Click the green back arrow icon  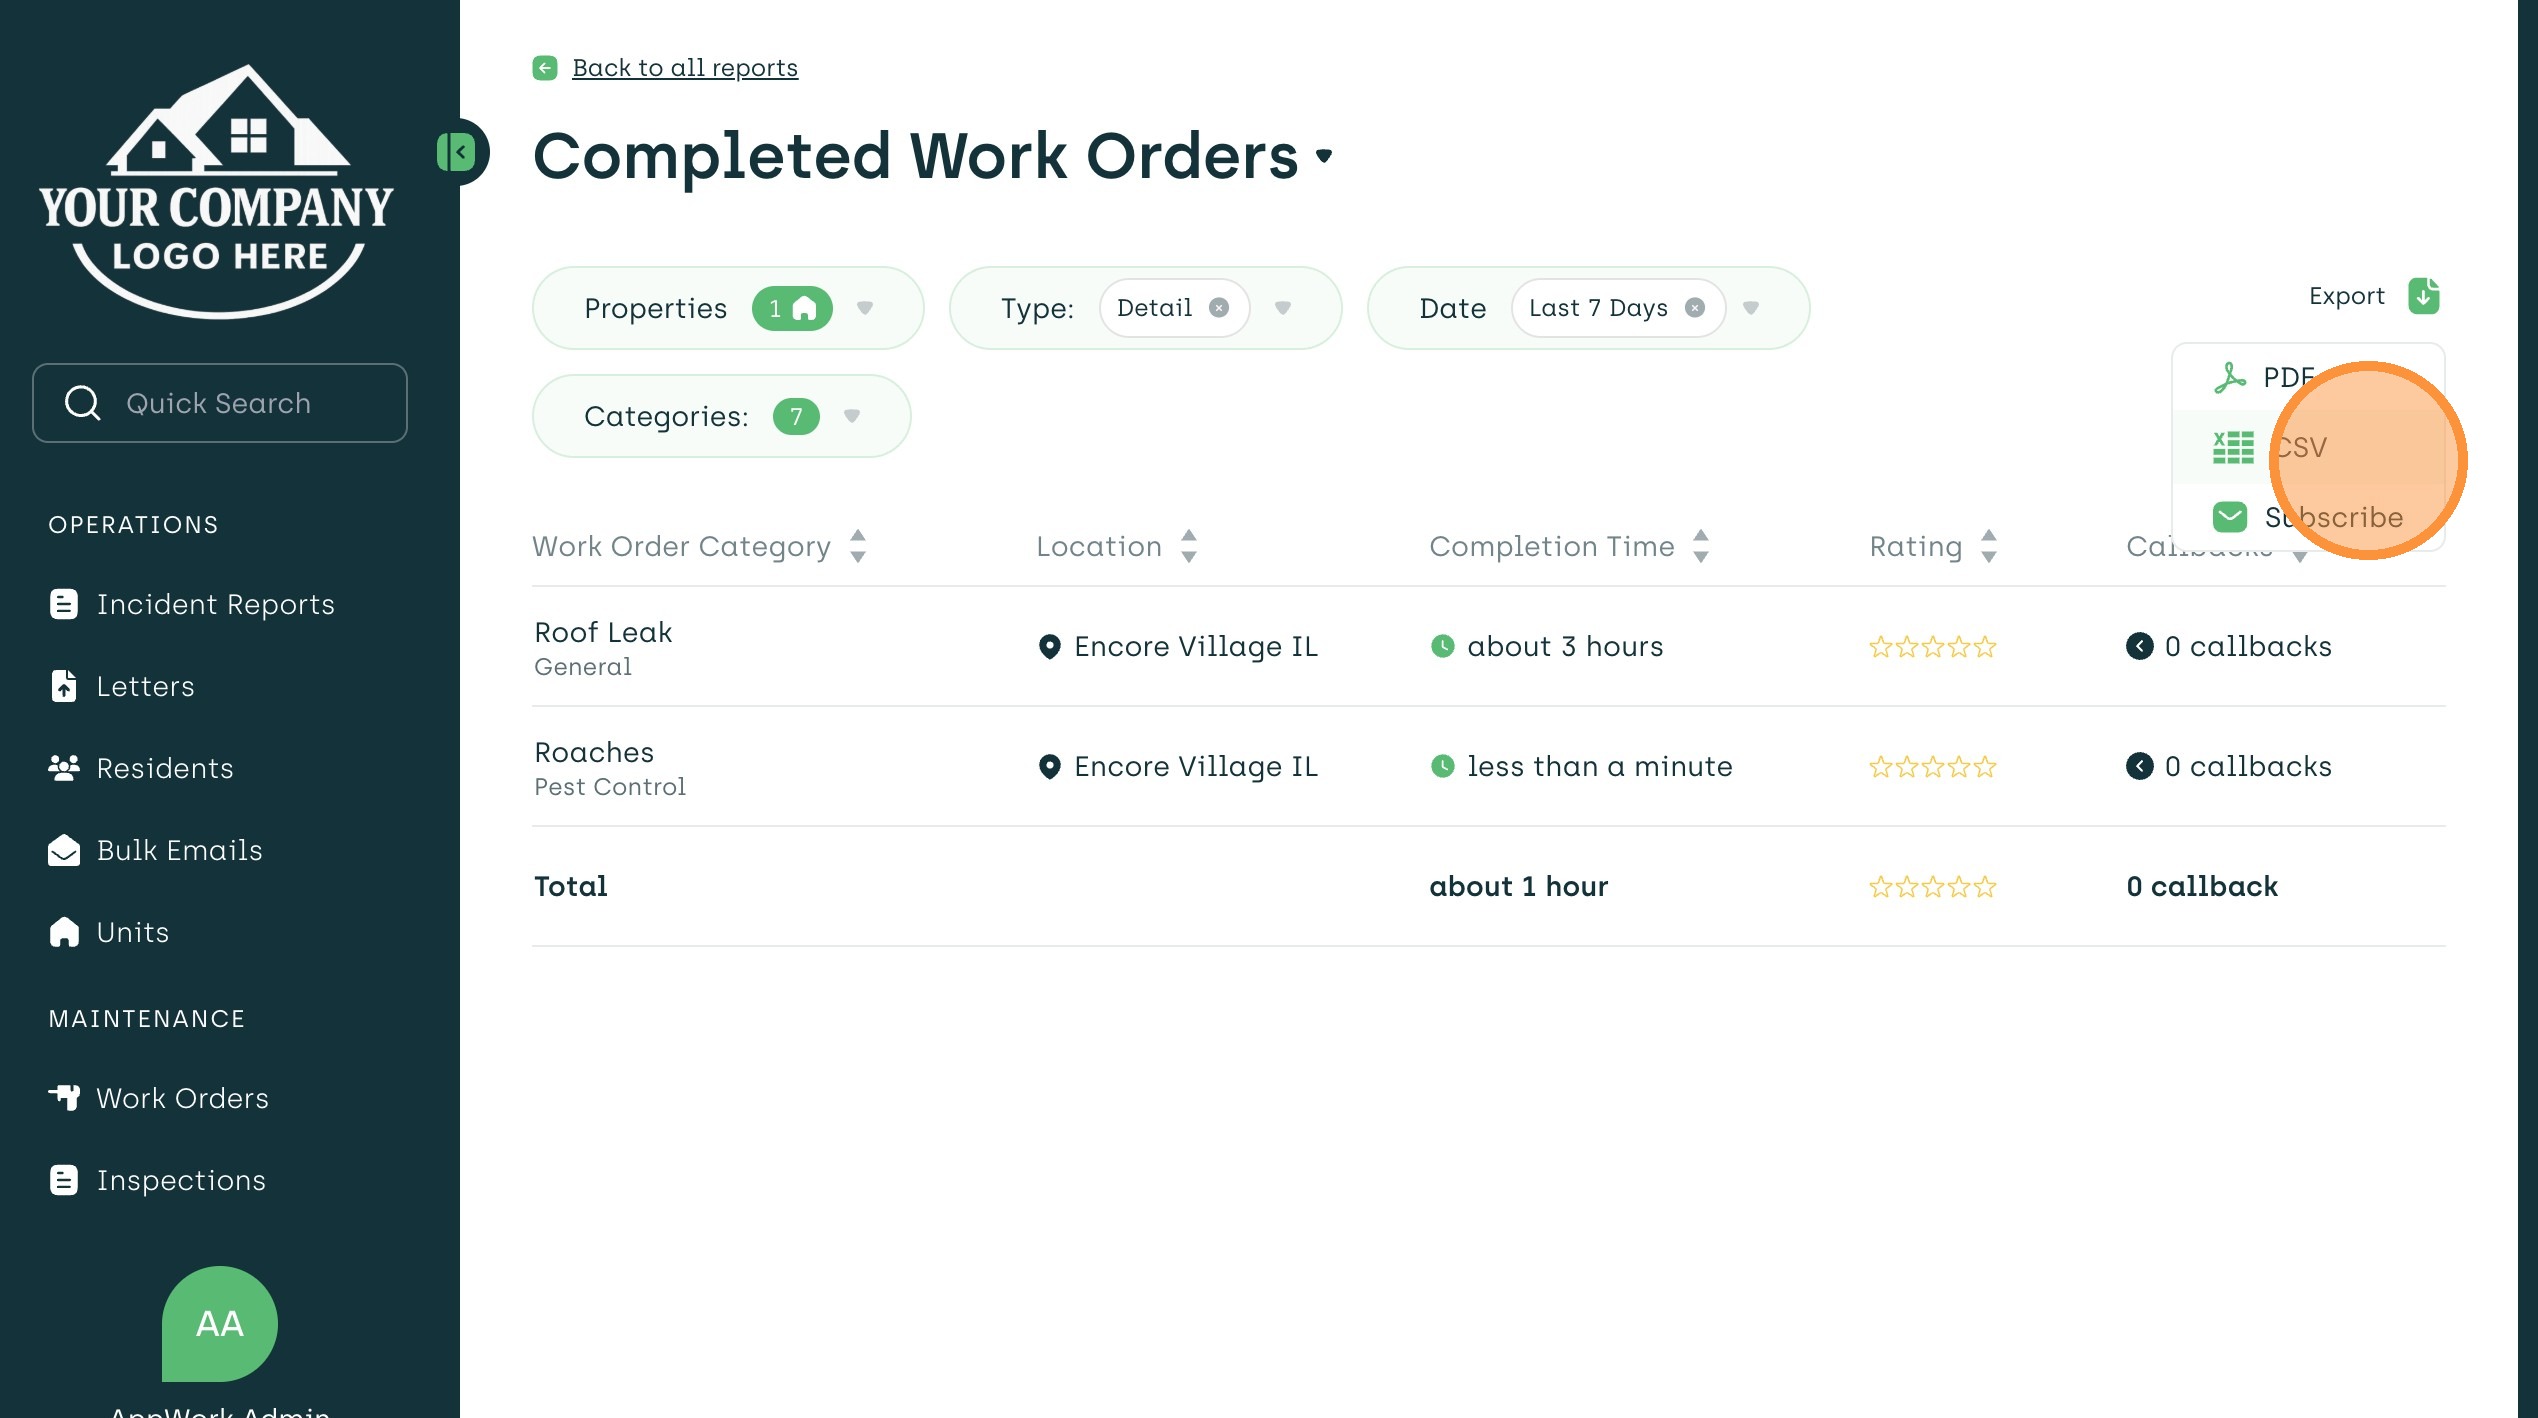pyautogui.click(x=545, y=68)
